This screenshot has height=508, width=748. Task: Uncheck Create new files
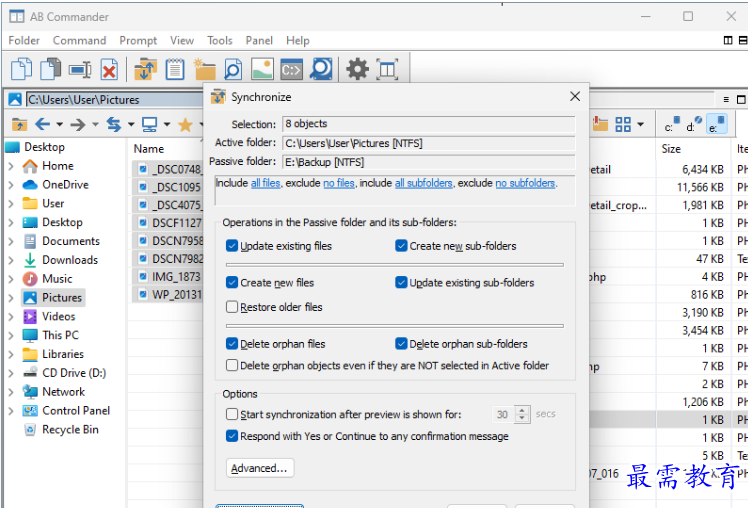(x=232, y=282)
